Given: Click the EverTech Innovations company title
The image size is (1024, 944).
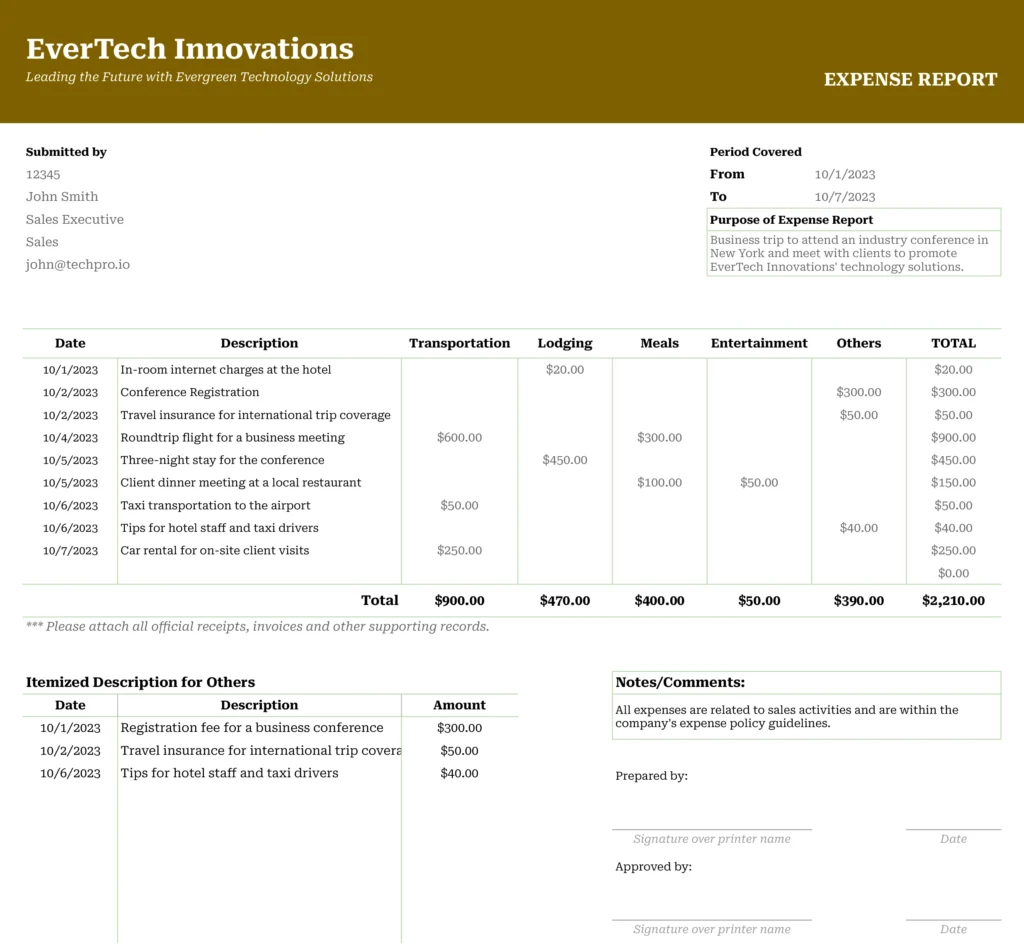Looking at the screenshot, I should click(x=189, y=49).
